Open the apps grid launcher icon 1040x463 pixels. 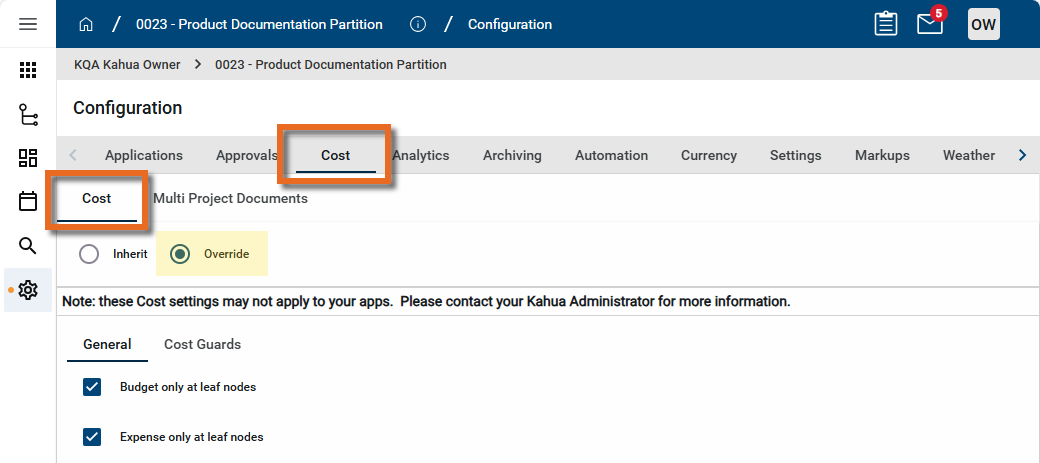[x=28, y=70]
